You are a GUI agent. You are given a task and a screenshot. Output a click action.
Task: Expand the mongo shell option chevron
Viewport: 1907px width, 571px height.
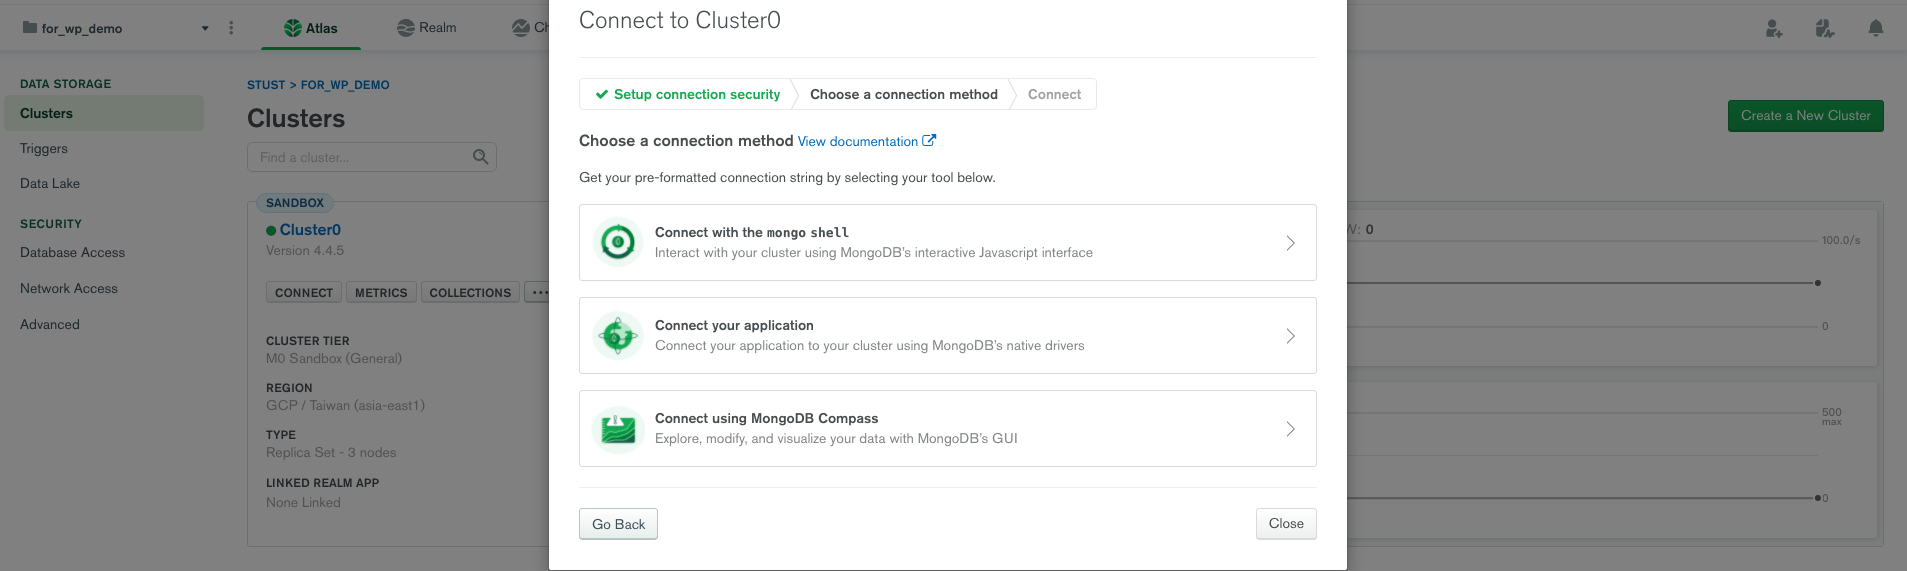coord(1290,243)
